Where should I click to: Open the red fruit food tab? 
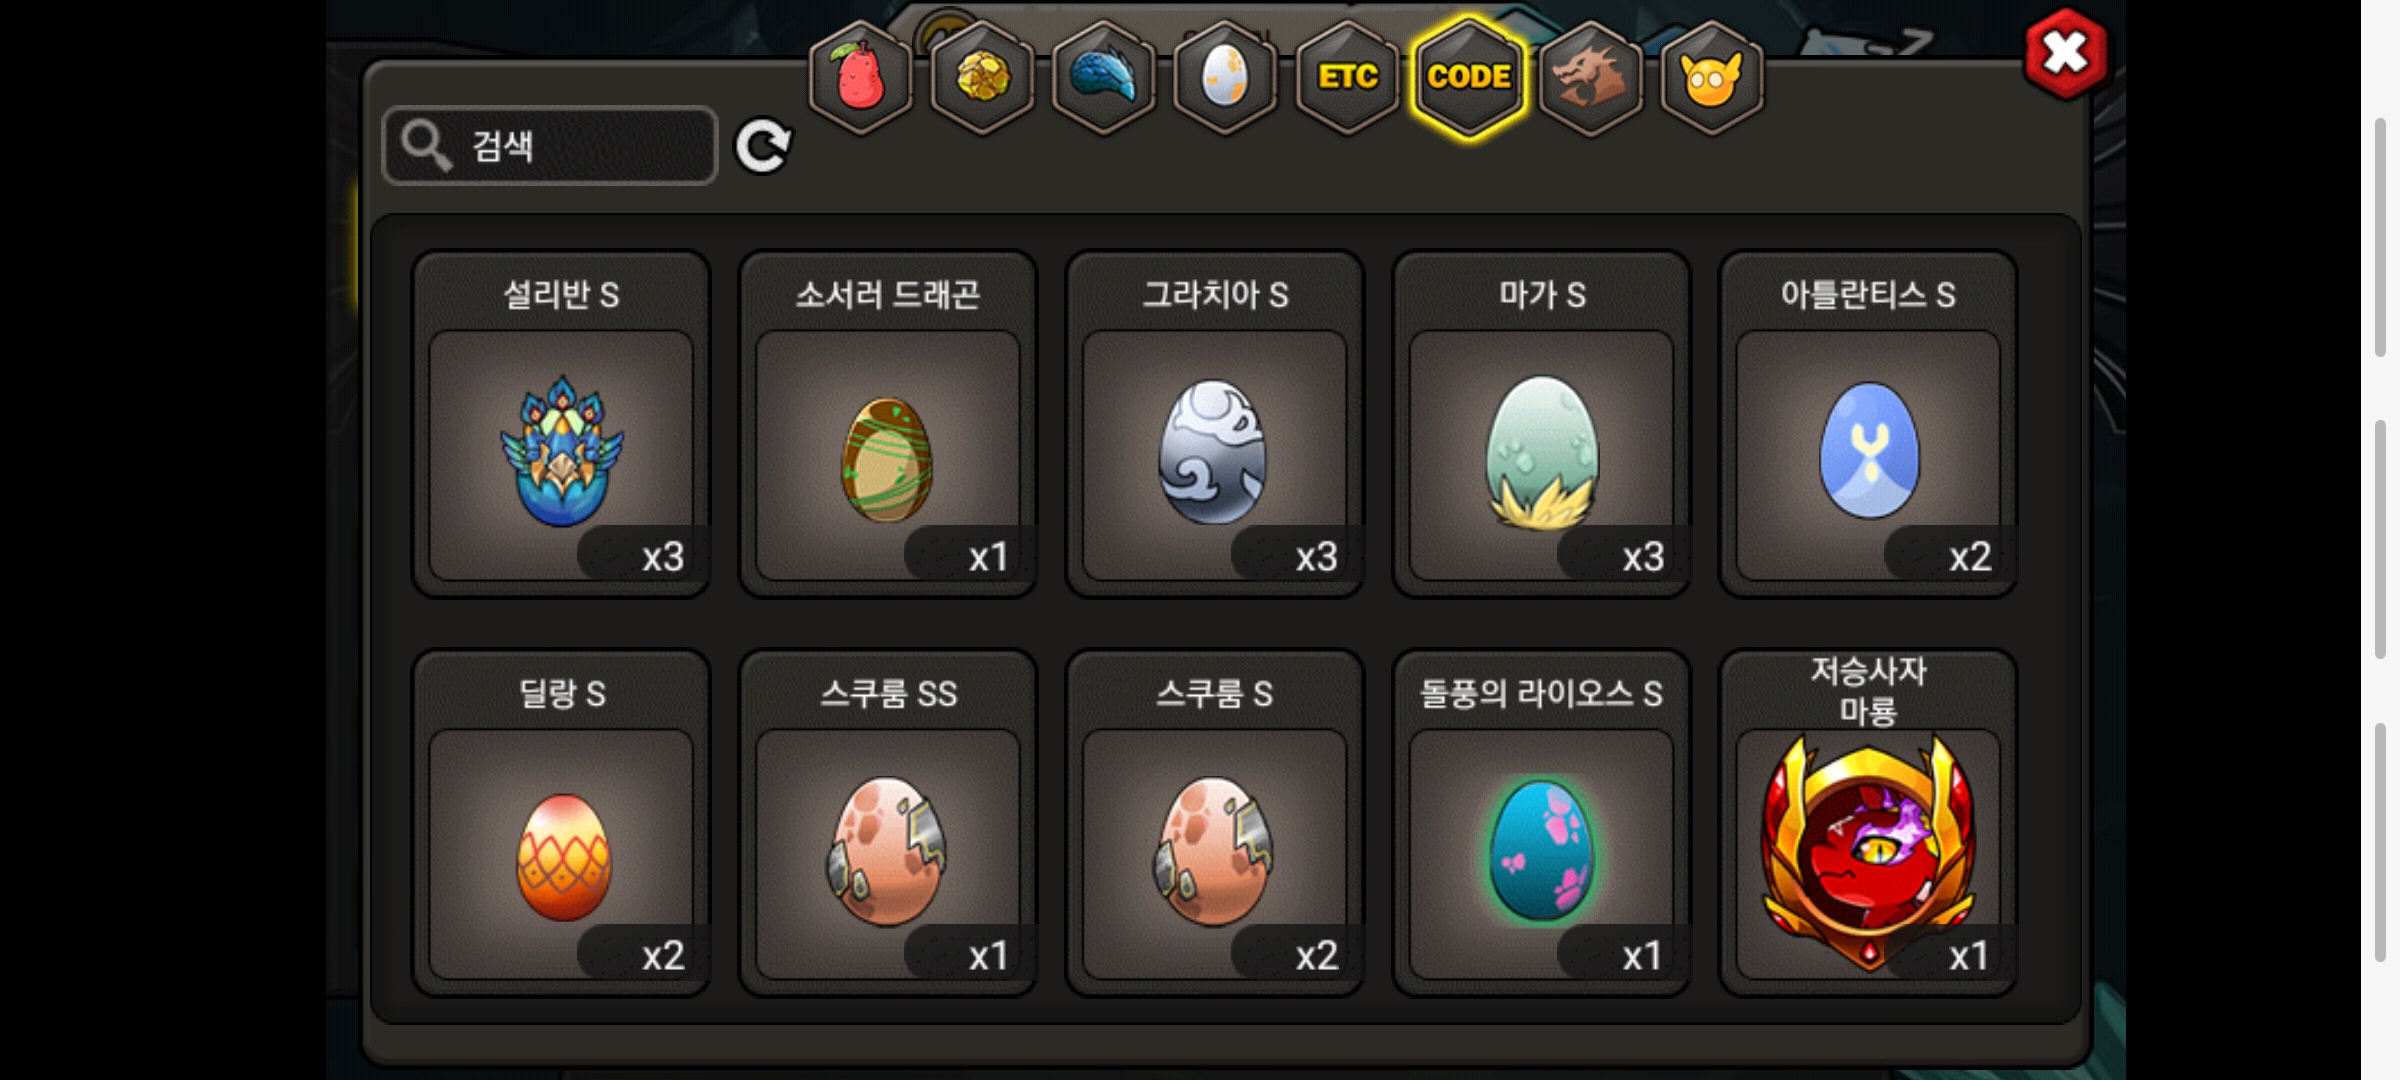click(x=860, y=77)
